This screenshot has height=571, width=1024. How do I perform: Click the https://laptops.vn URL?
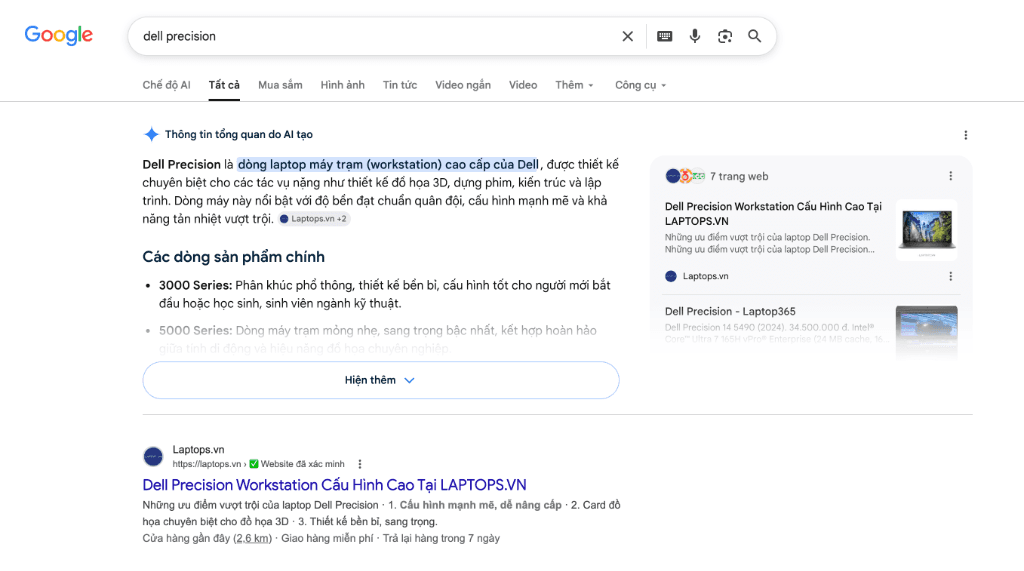click(206, 464)
